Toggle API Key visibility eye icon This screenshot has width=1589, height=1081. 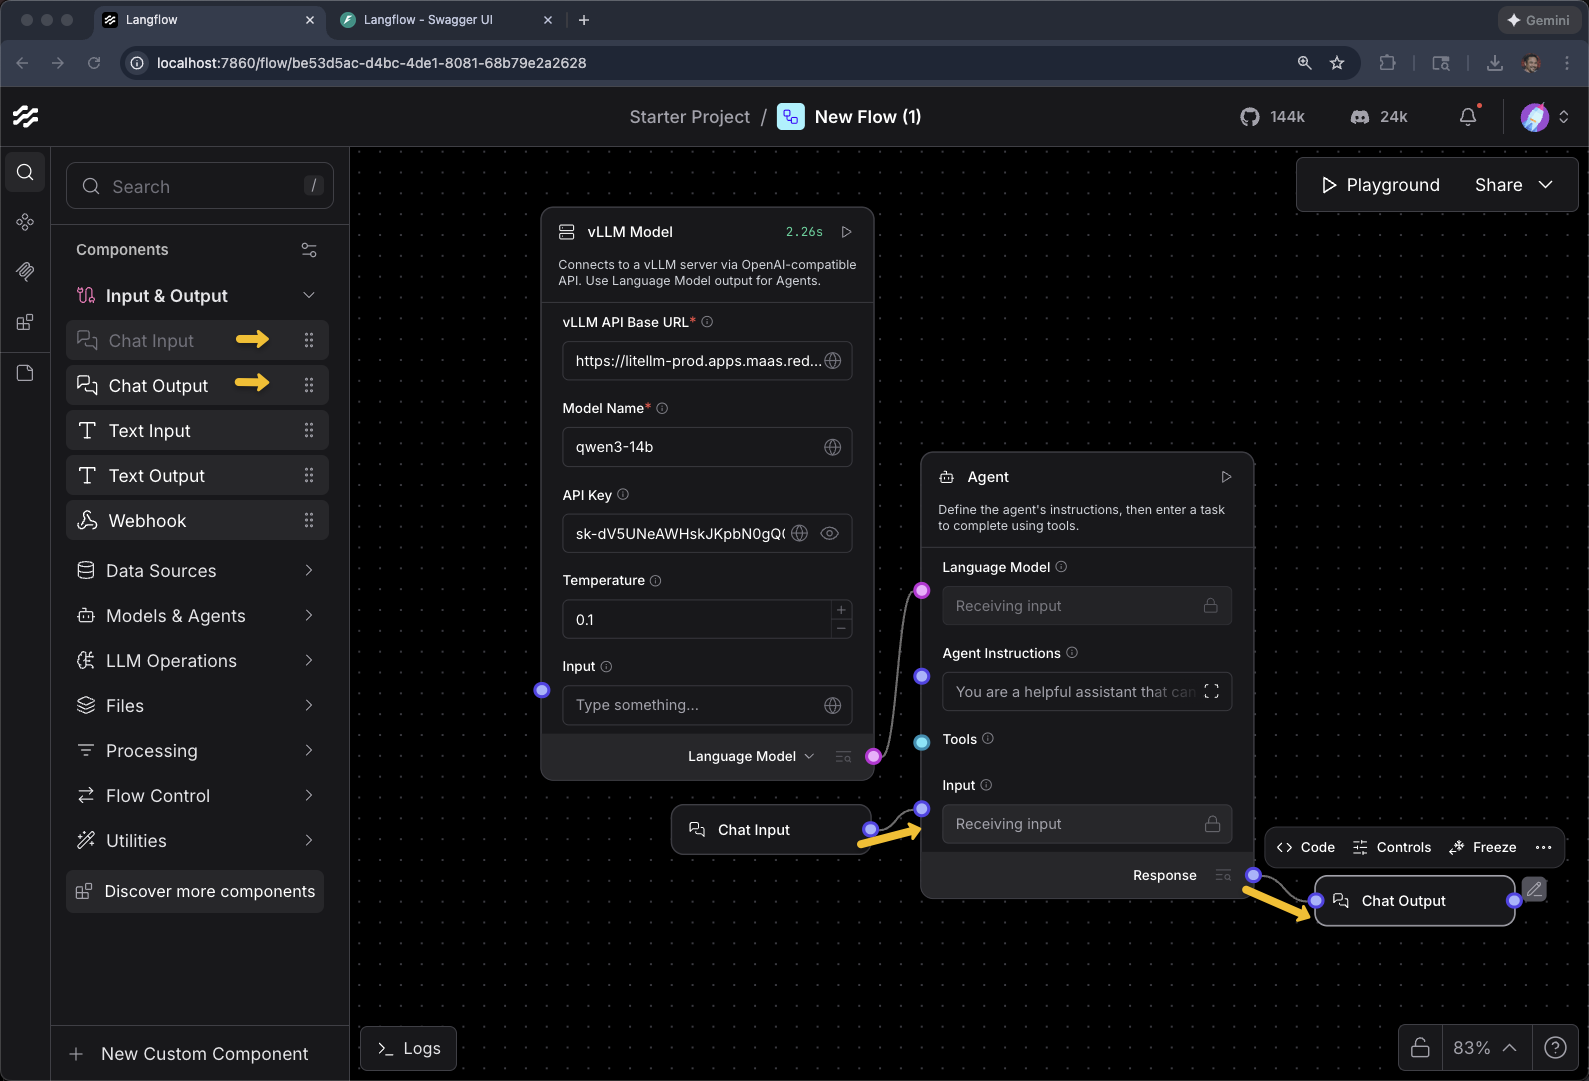click(x=829, y=533)
